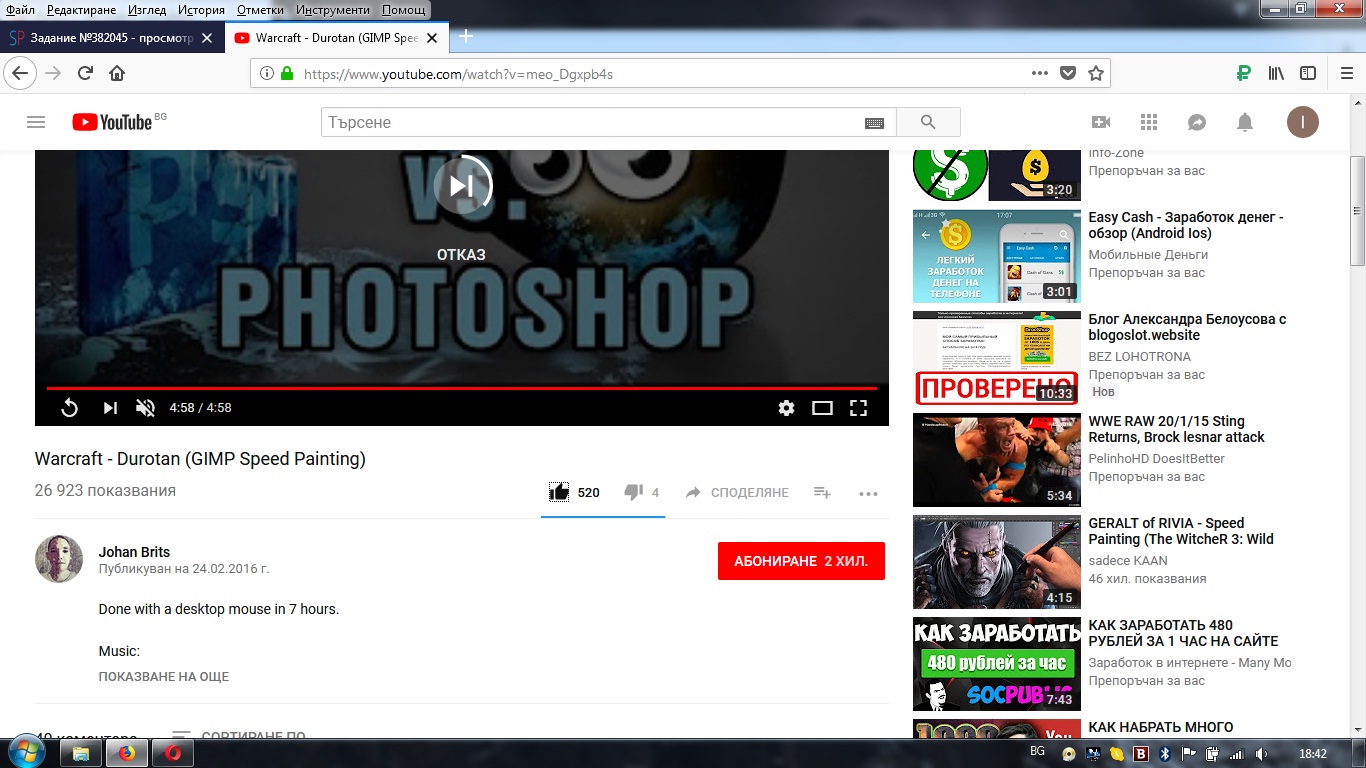Seek on the red video progress bar
This screenshot has height=768, width=1366.
point(461,388)
